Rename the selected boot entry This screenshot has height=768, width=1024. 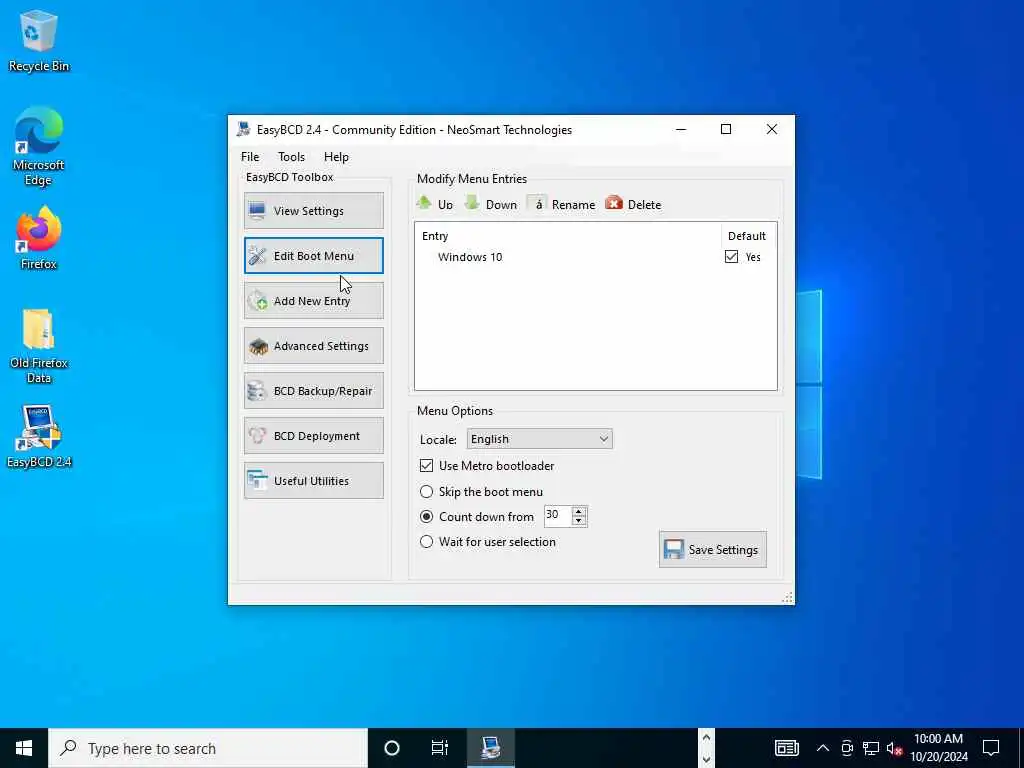coord(562,204)
